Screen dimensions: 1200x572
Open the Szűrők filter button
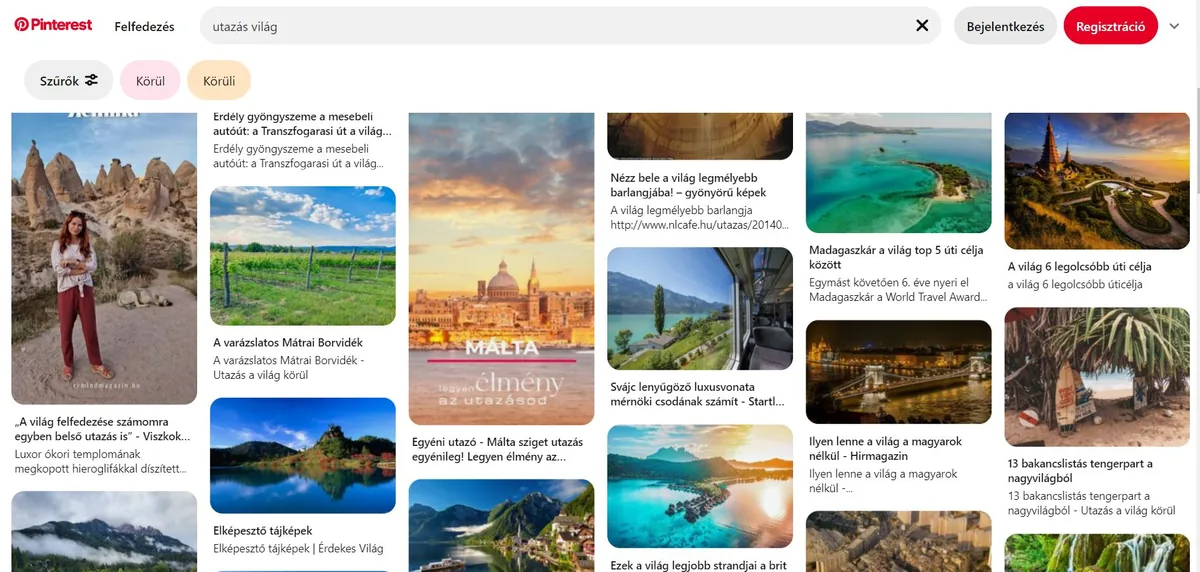pos(69,81)
